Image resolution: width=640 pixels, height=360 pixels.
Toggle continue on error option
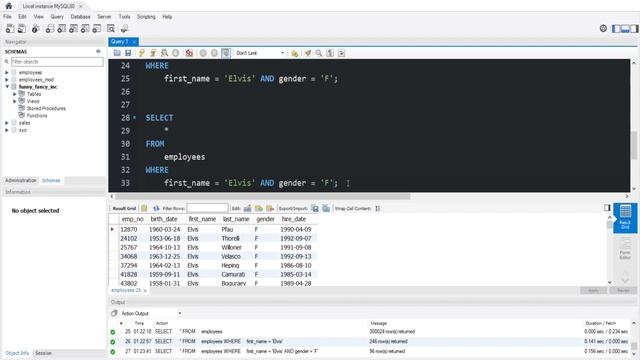tap(189, 53)
